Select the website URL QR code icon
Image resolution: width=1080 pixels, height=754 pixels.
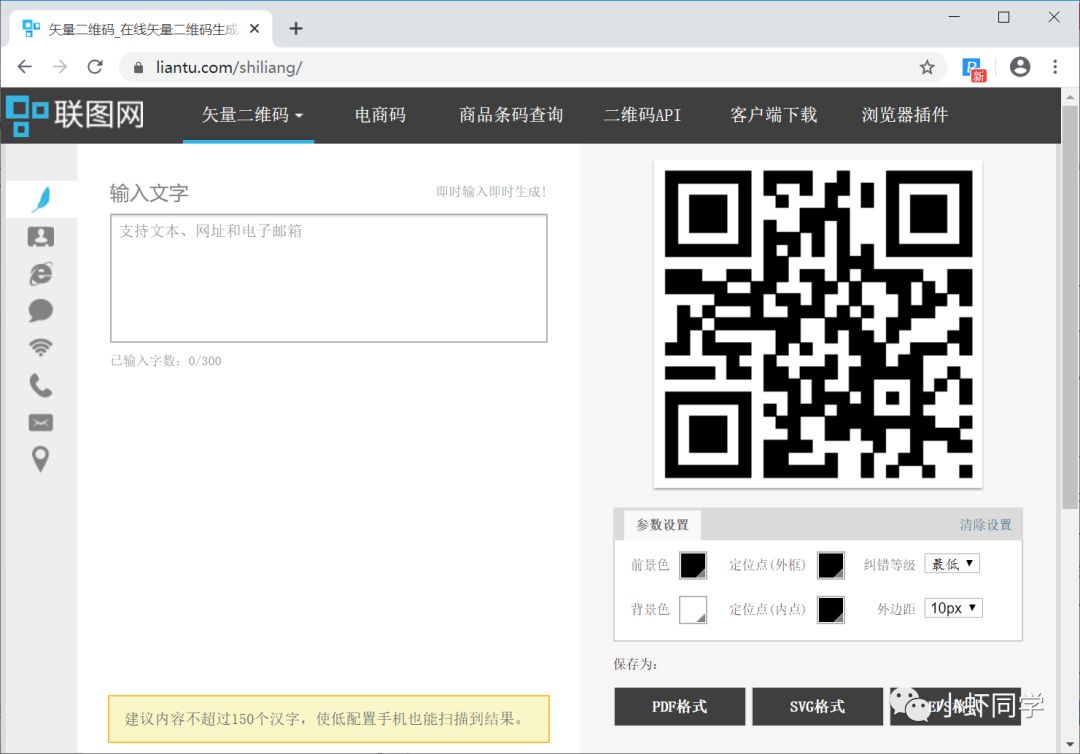pyautogui.click(x=40, y=273)
